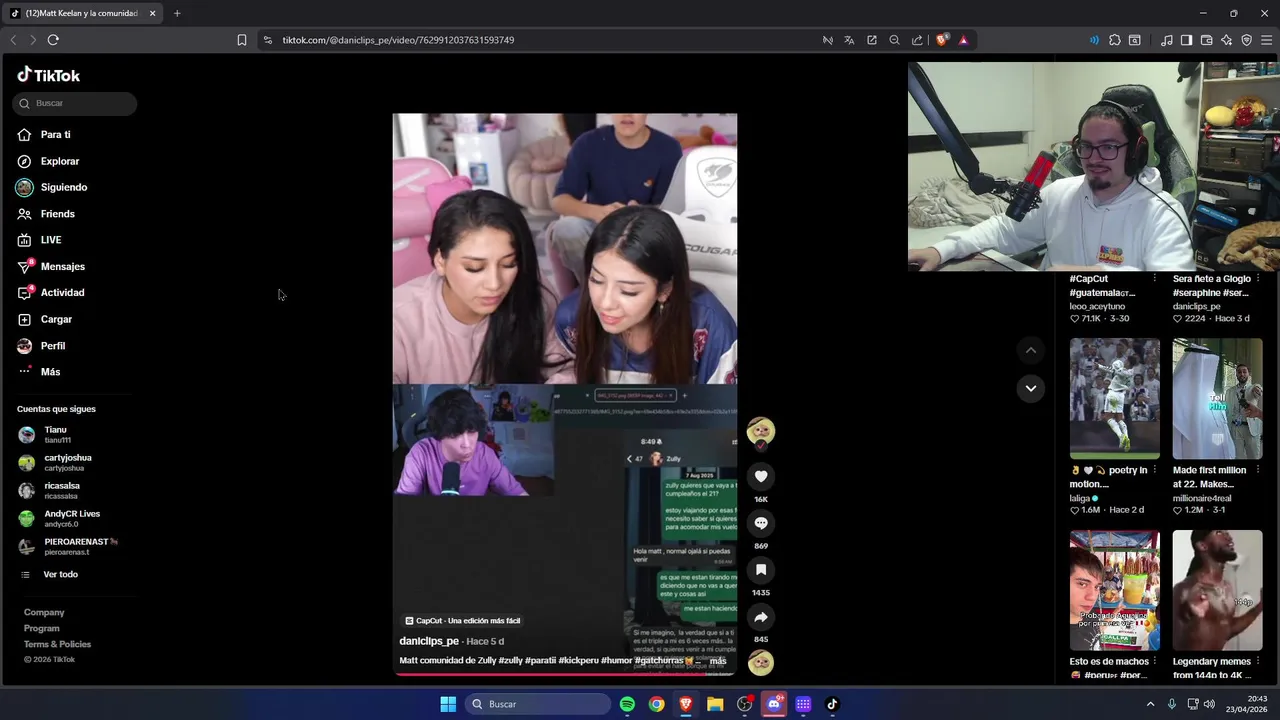Expand caption with más link
The width and height of the screenshot is (1280, 720).
(718, 661)
